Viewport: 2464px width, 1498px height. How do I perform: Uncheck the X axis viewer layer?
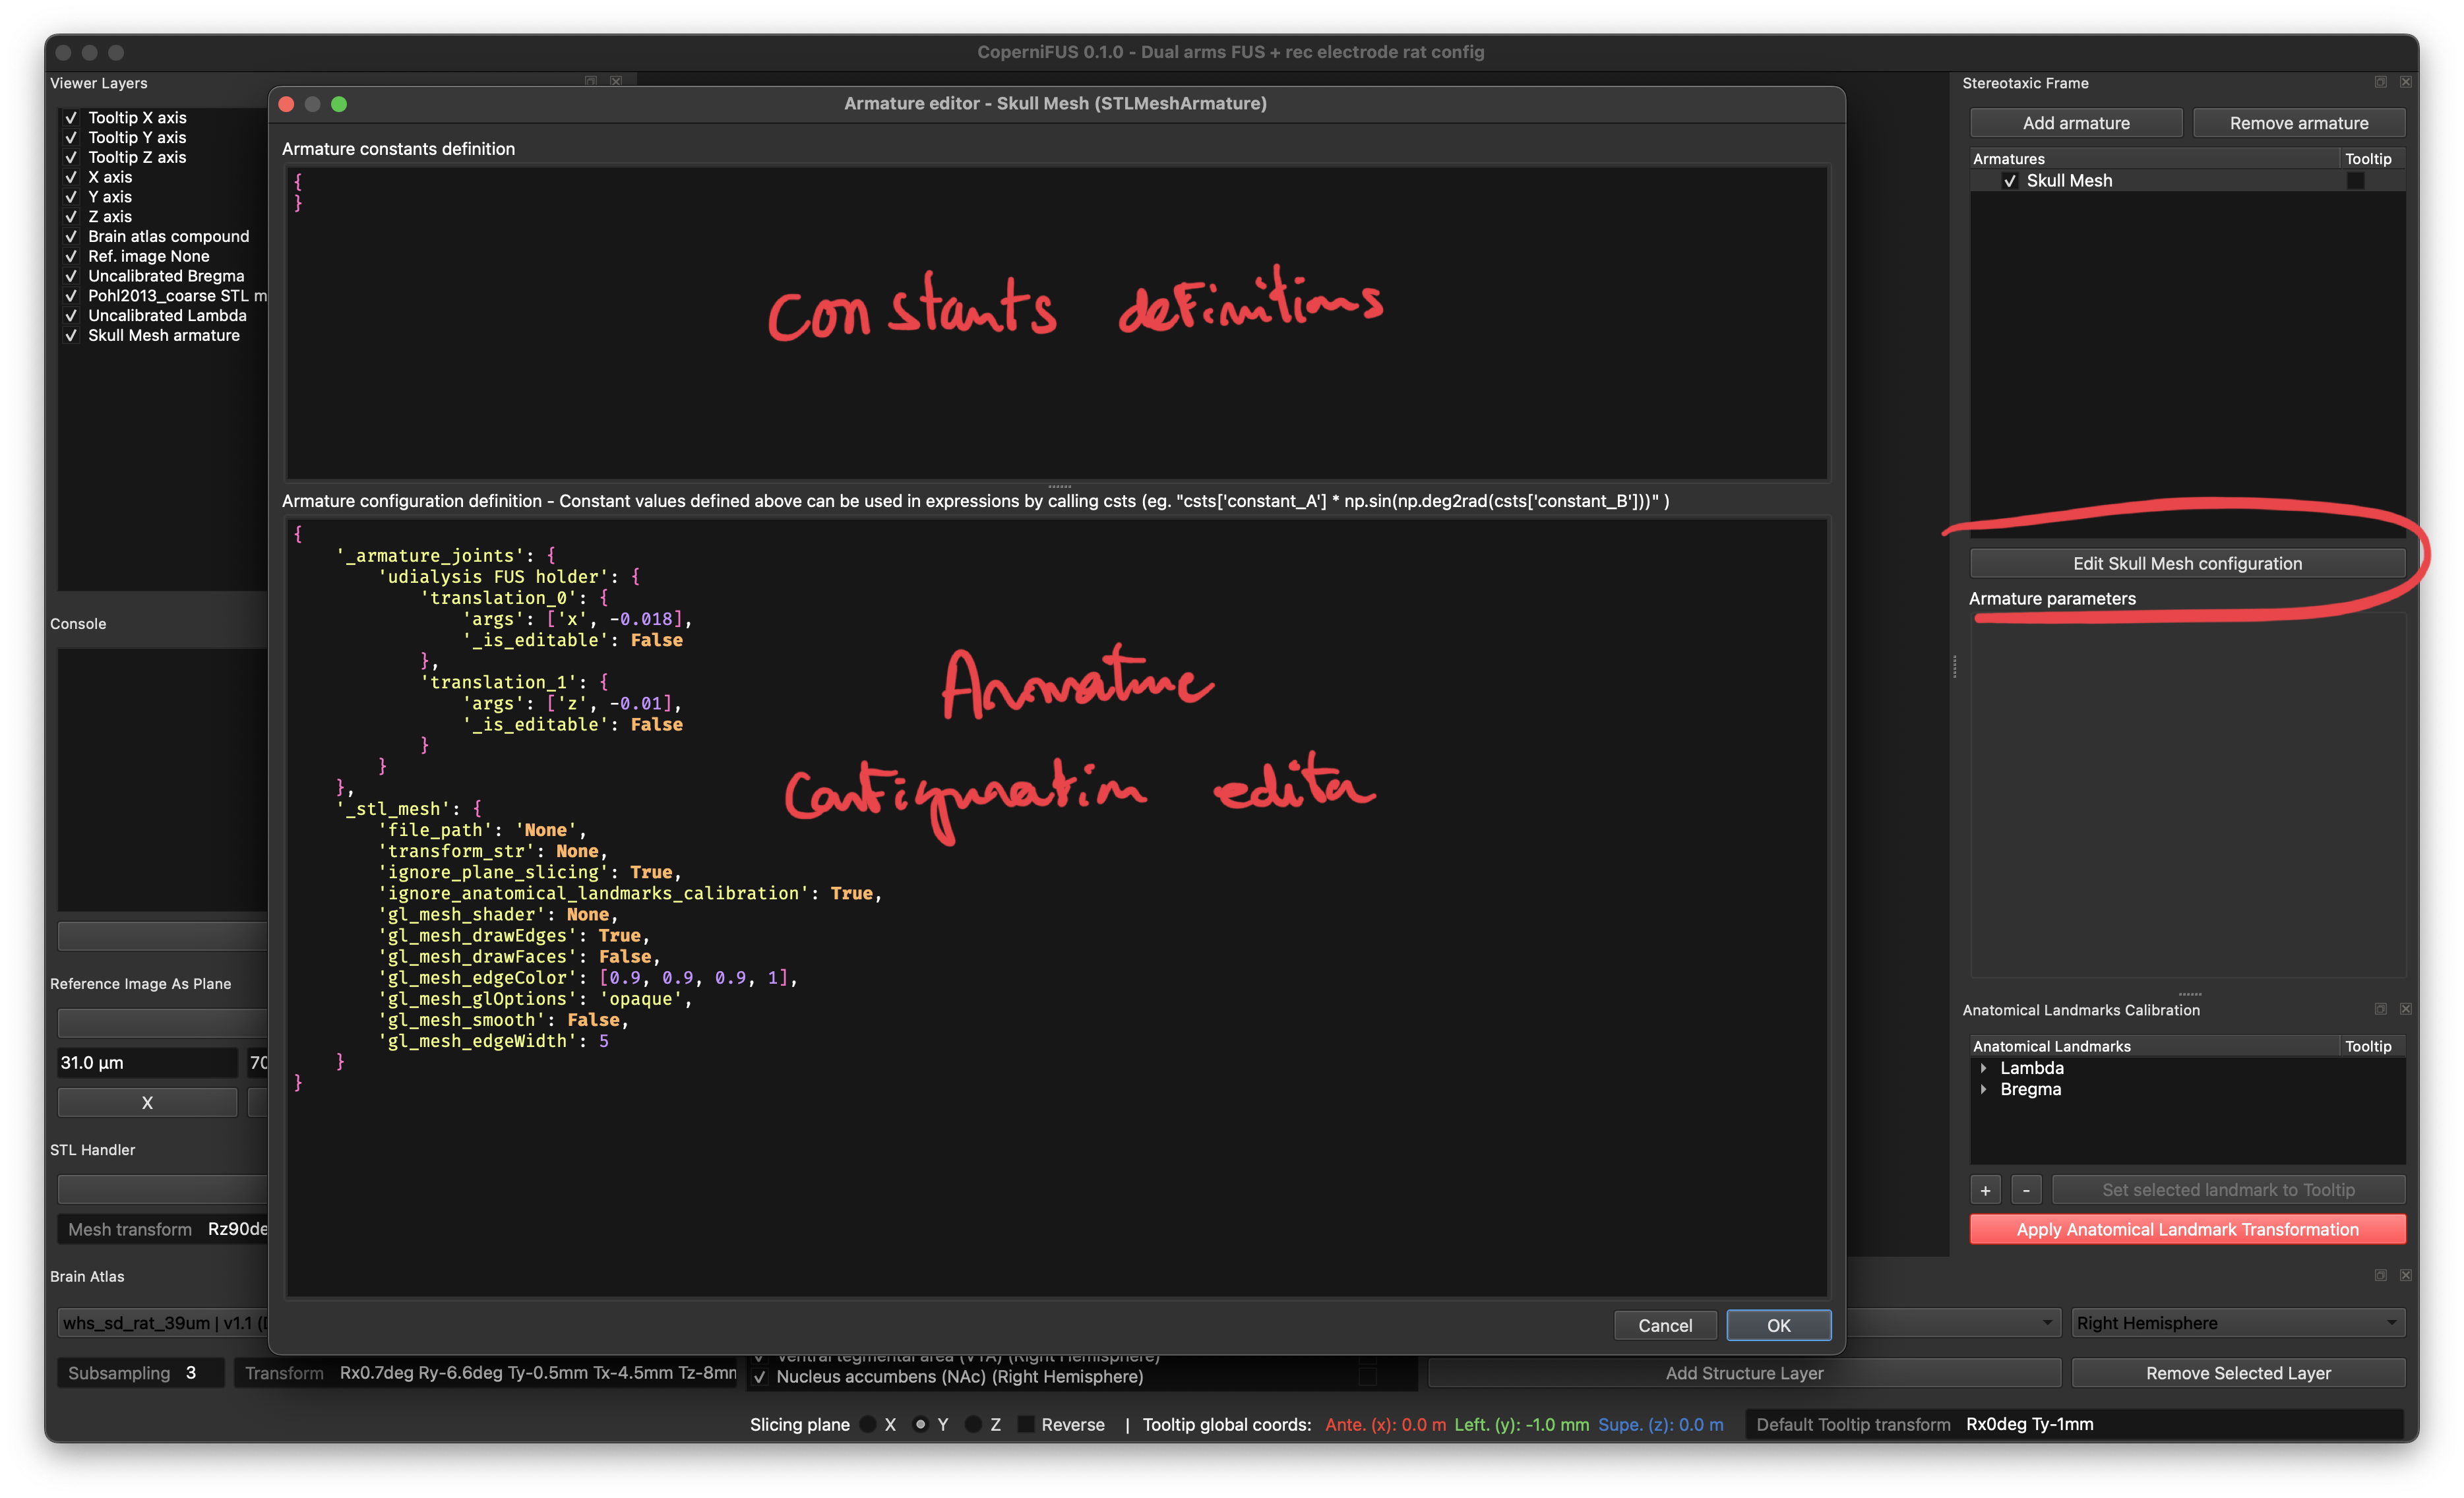coord(71,177)
